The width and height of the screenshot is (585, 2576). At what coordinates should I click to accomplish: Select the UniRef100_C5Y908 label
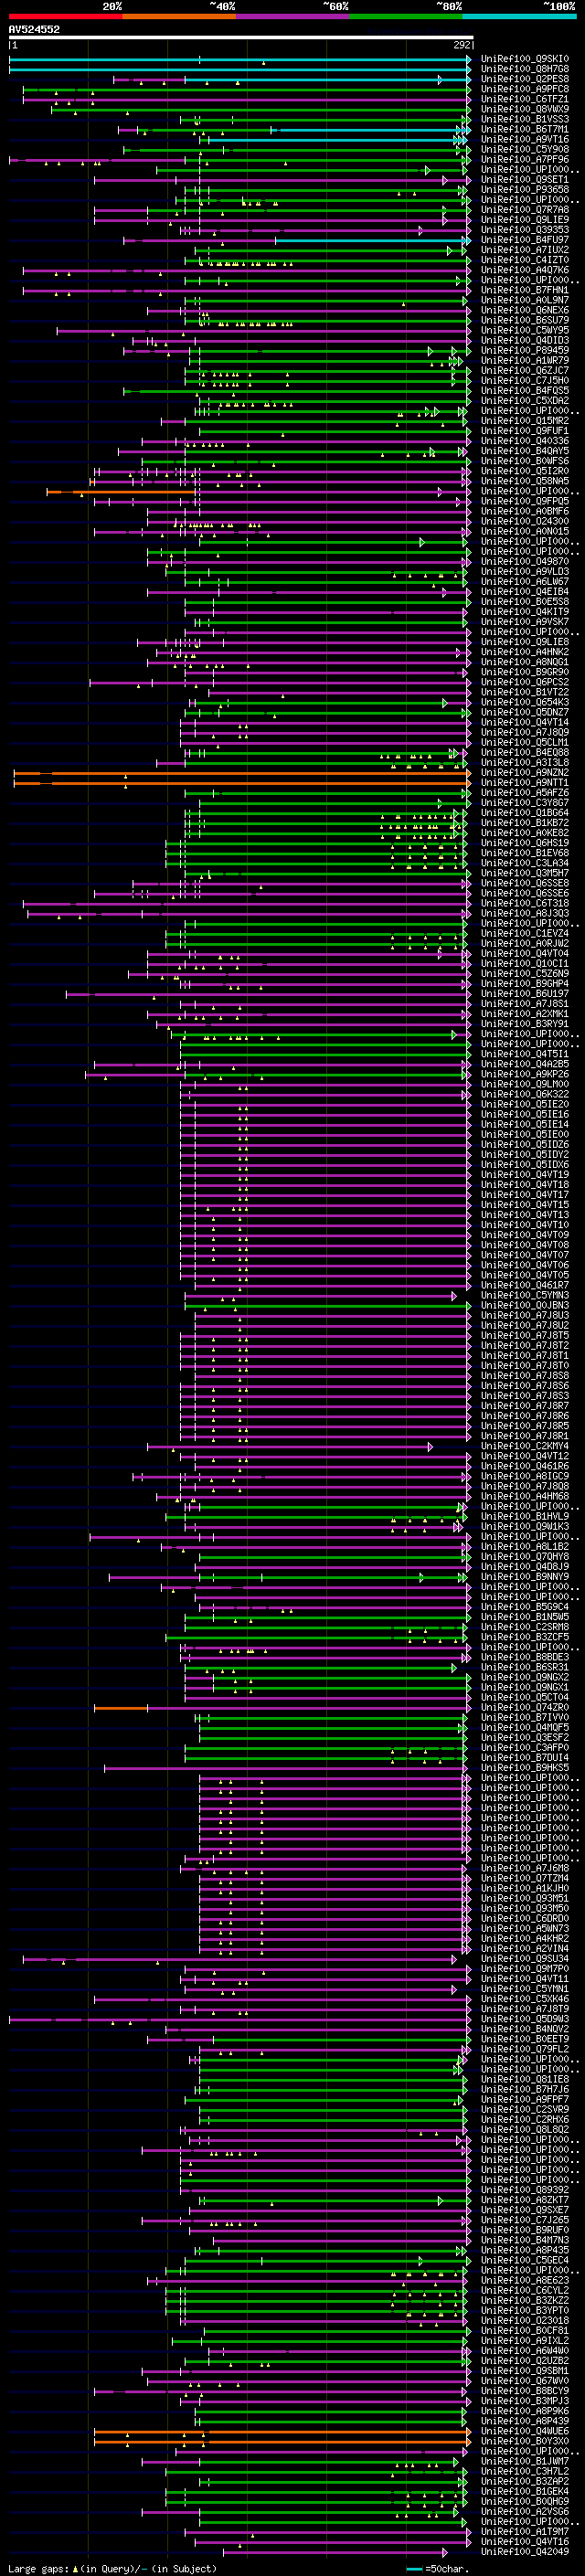525,150
